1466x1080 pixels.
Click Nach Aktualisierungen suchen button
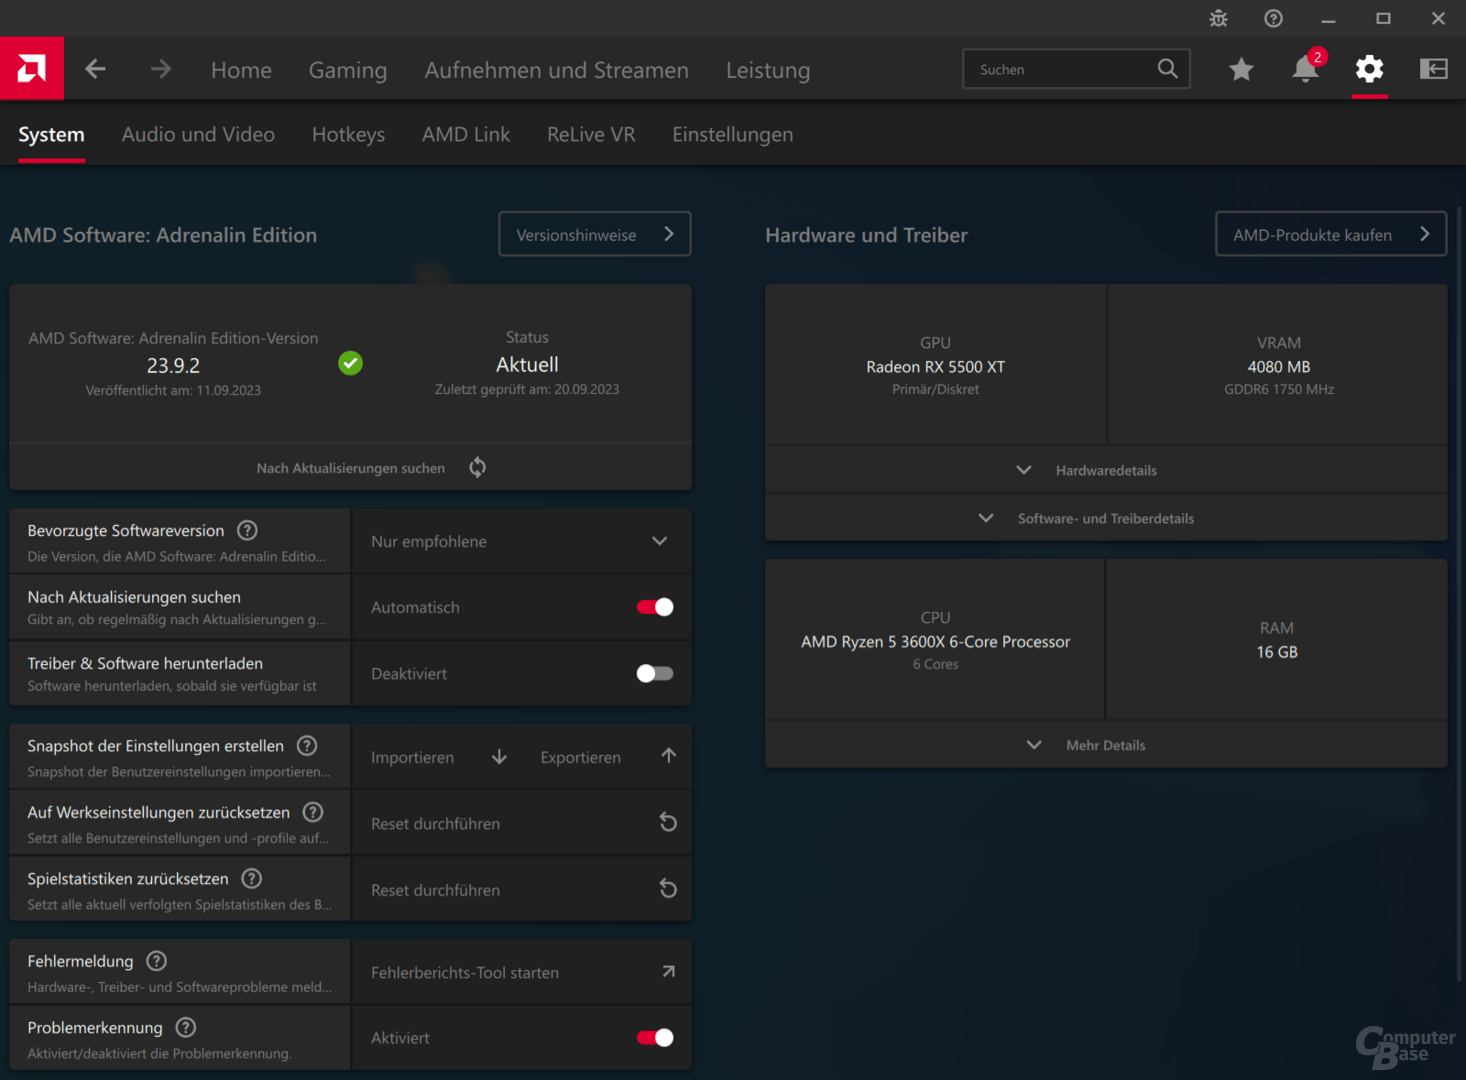350,467
